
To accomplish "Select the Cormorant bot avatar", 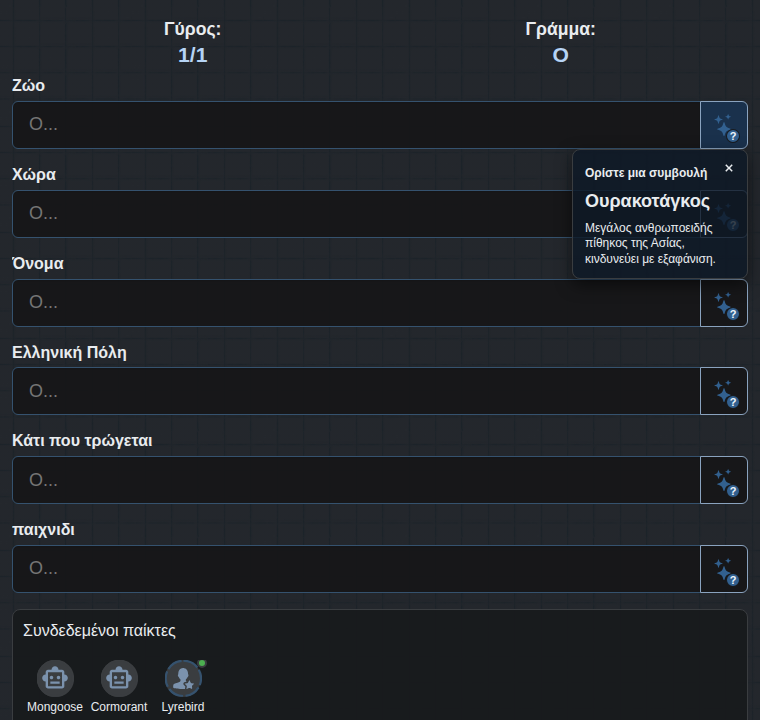I will 119,678.
